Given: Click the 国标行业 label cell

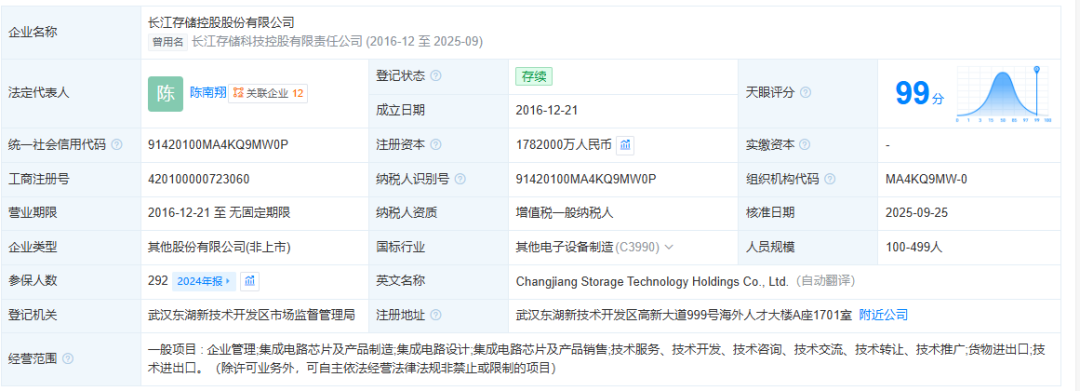Looking at the screenshot, I should pos(439,246).
